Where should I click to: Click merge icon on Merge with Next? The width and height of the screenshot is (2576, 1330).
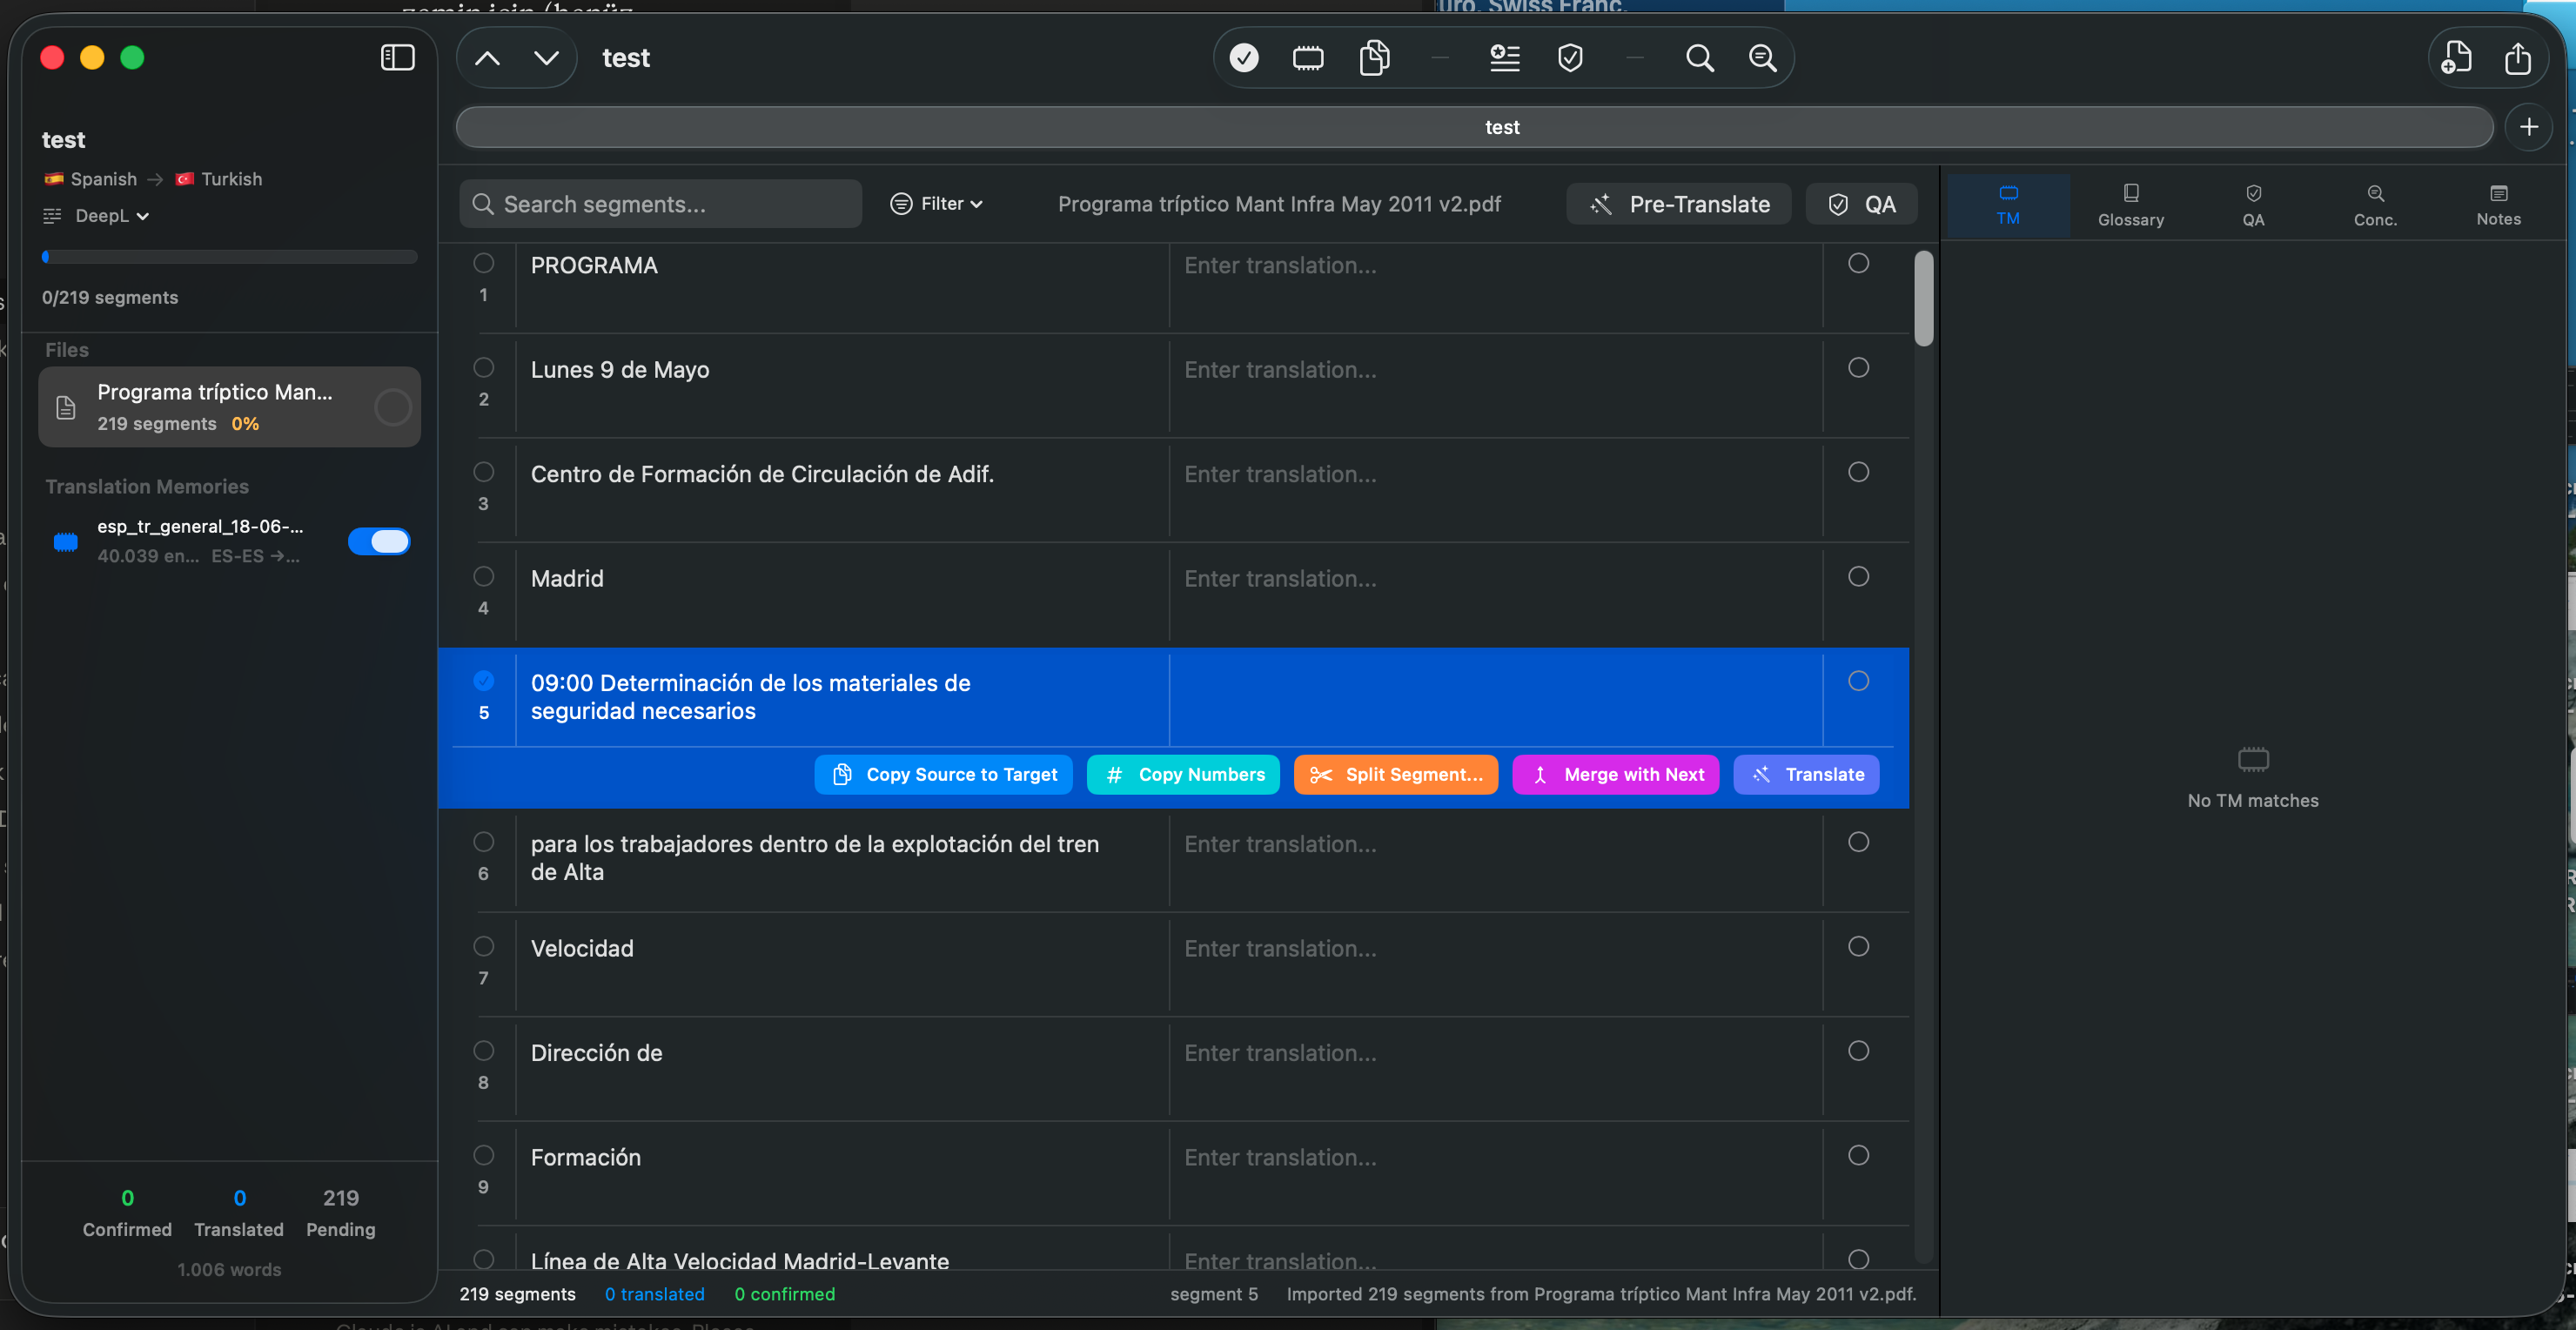click(x=1540, y=775)
